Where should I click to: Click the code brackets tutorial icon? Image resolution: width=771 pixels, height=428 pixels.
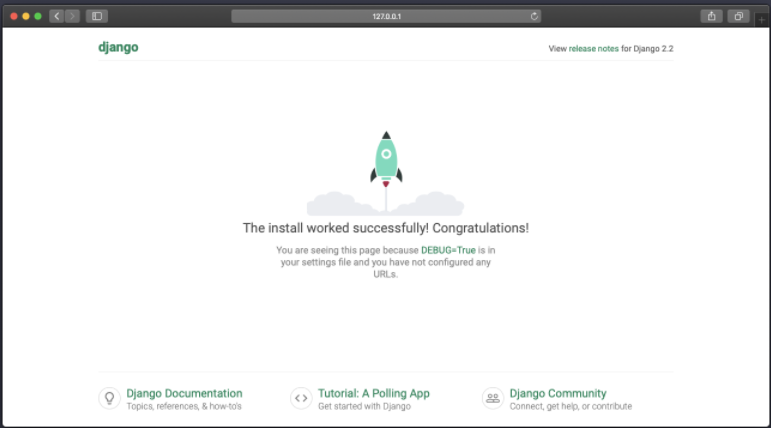pos(301,398)
